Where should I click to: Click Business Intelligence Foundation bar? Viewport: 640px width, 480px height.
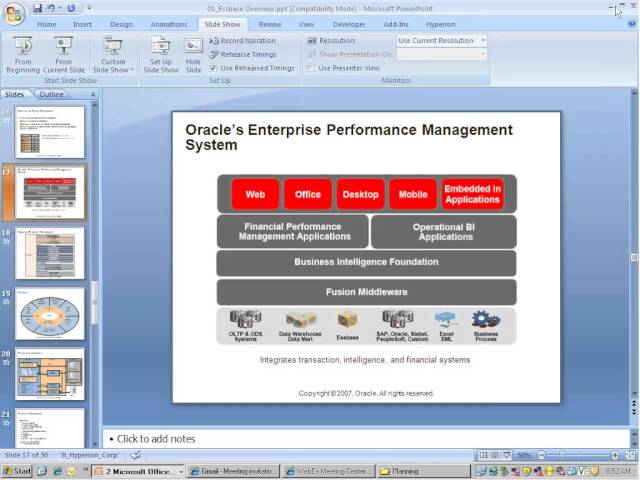(366, 262)
